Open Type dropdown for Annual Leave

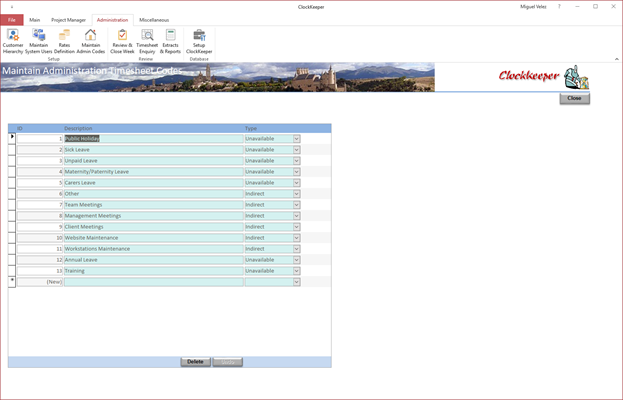tap(296, 260)
